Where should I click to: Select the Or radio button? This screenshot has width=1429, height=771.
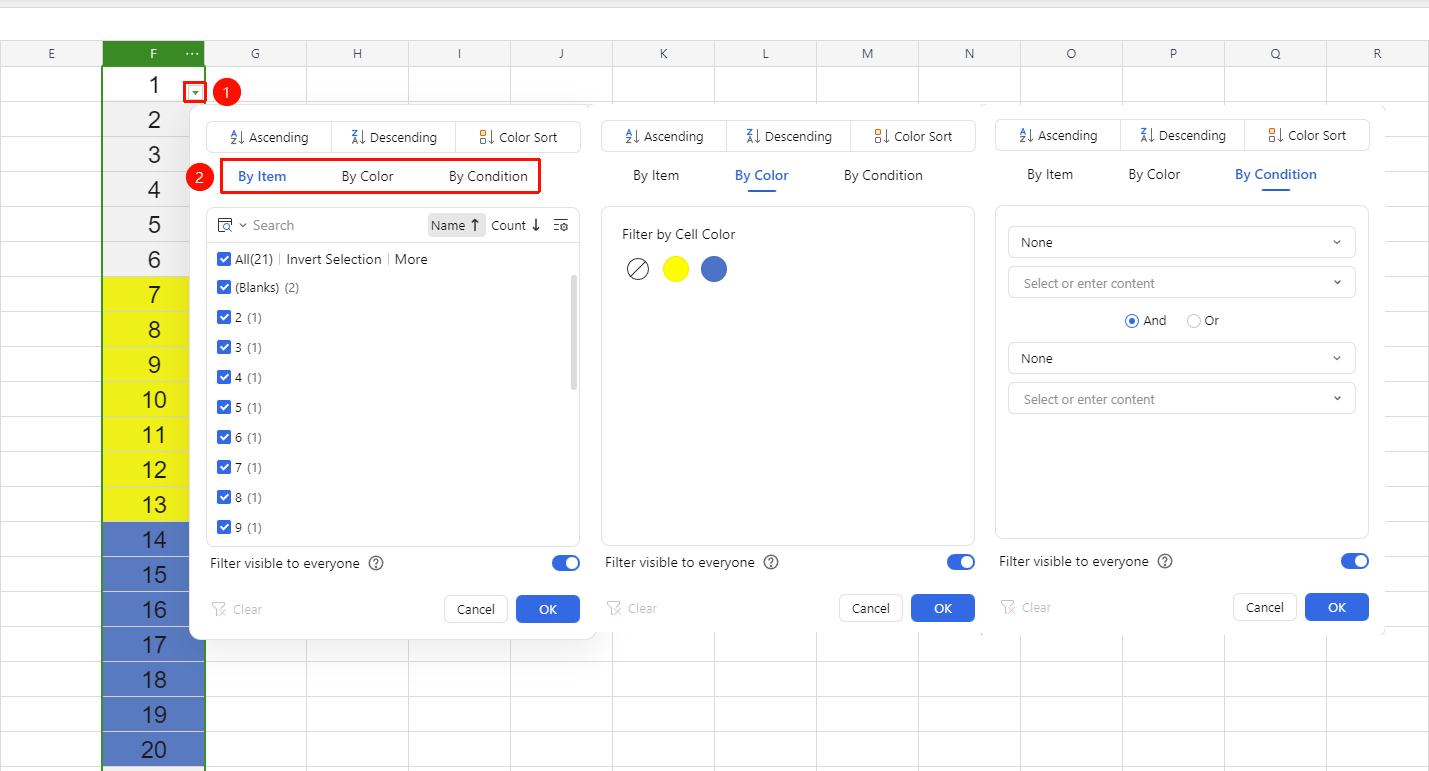[1193, 321]
